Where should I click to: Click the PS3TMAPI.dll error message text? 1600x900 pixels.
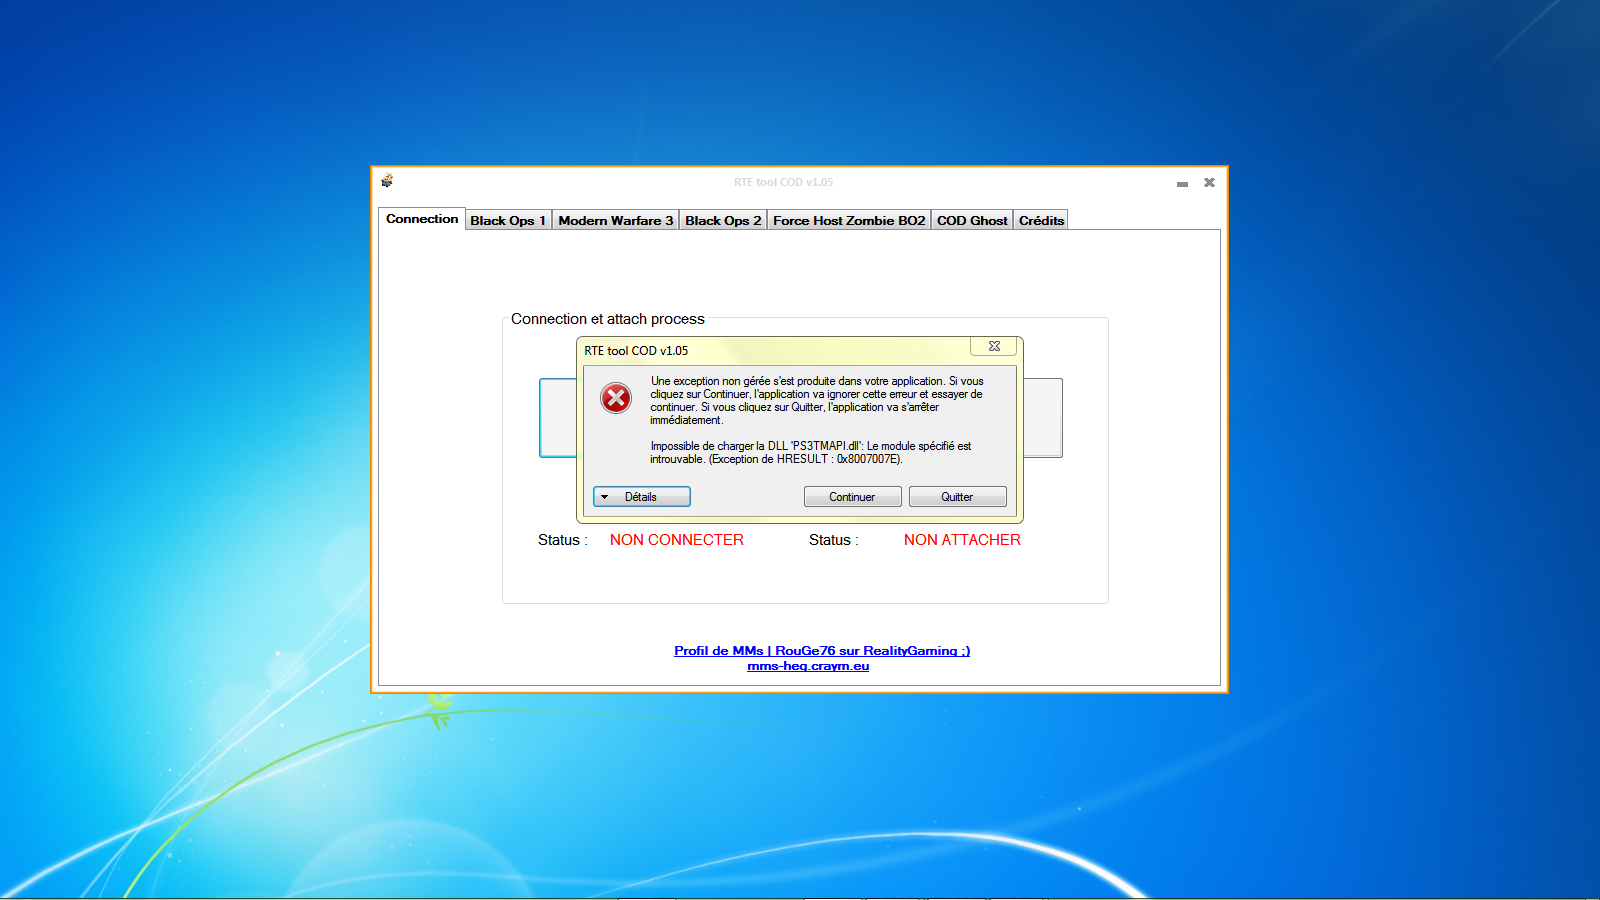pyautogui.click(x=811, y=453)
